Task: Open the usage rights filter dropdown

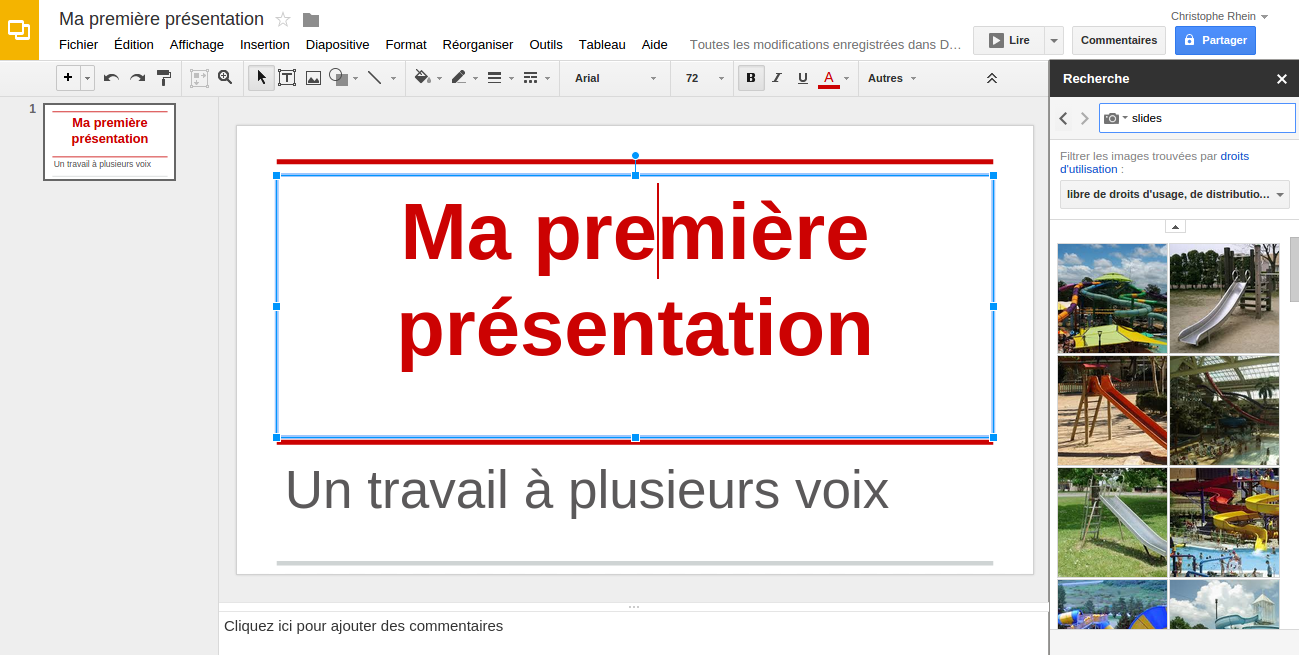Action: coord(1173,194)
